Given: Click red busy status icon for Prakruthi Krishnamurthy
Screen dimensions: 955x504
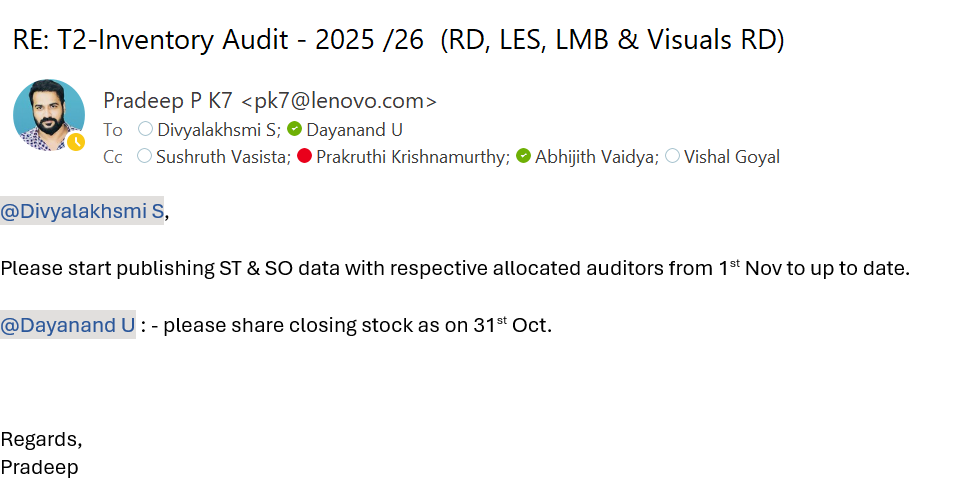Looking at the screenshot, I should point(304,156).
